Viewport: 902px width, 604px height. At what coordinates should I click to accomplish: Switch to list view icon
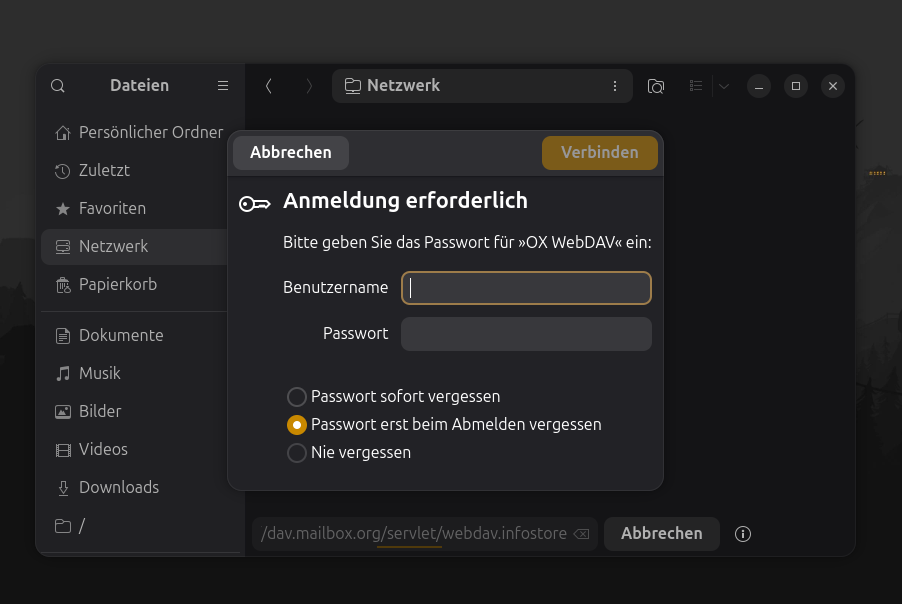pyautogui.click(x=696, y=86)
